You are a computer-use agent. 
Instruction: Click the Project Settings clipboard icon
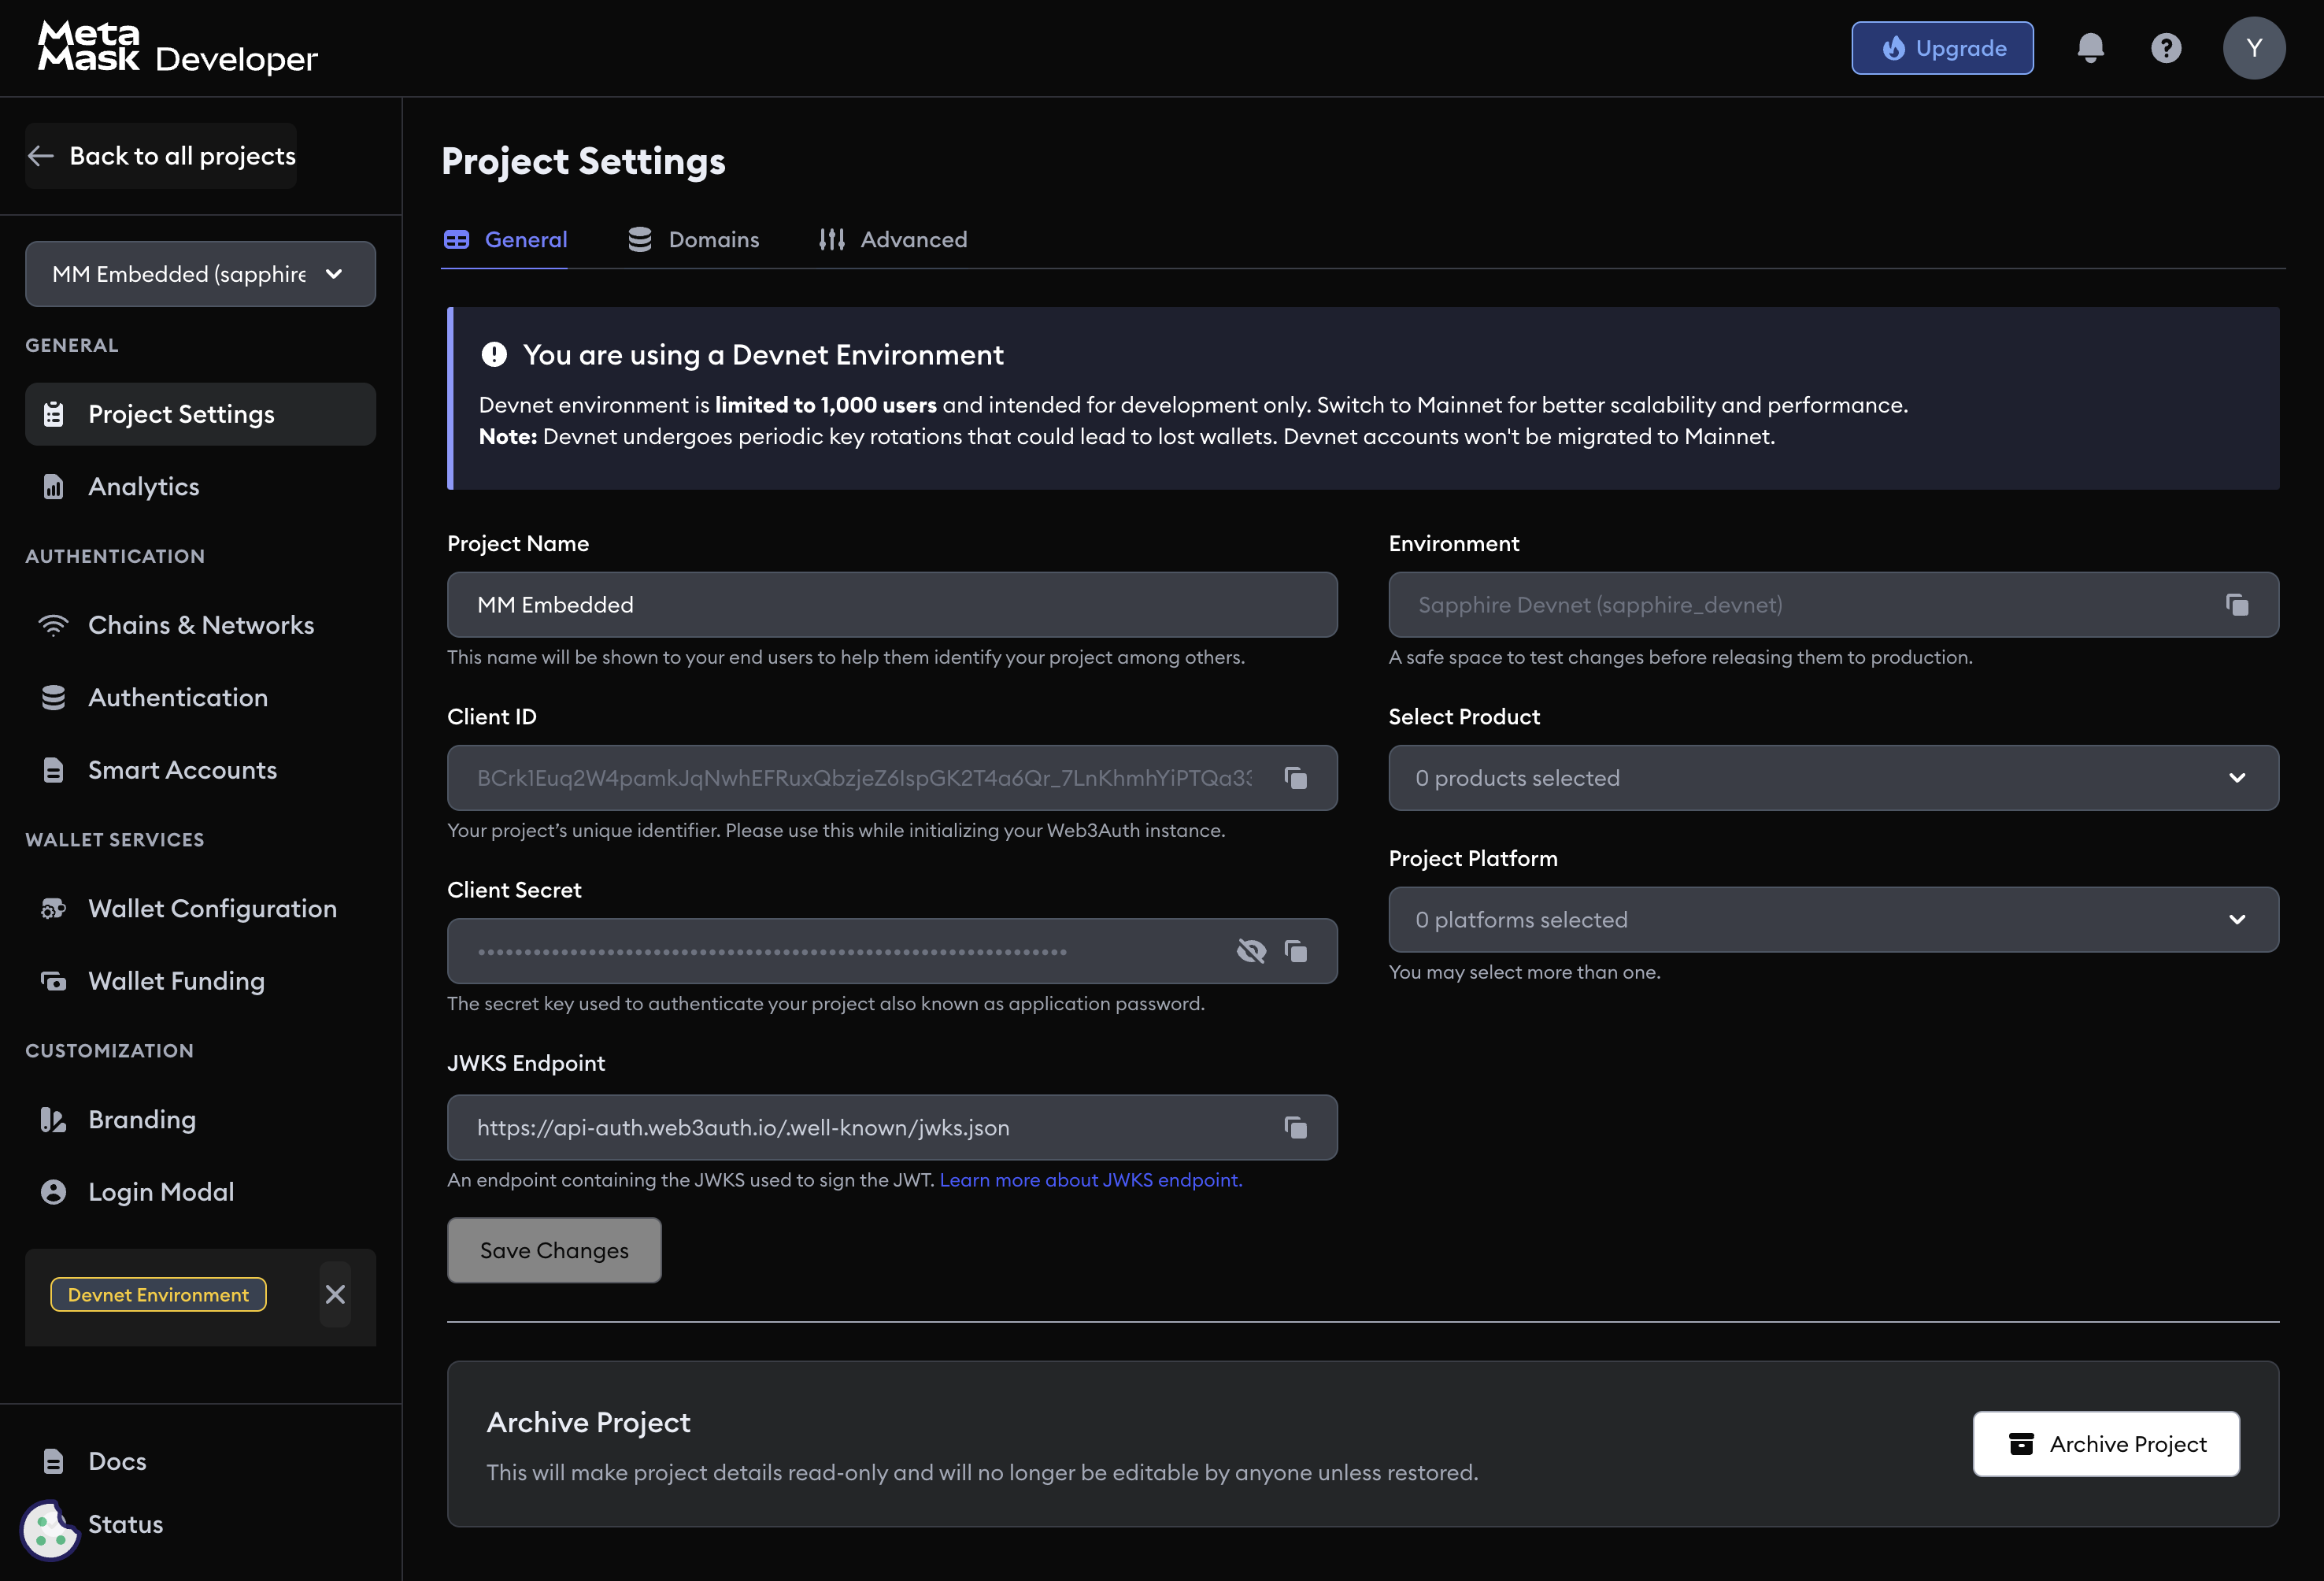coord(53,414)
